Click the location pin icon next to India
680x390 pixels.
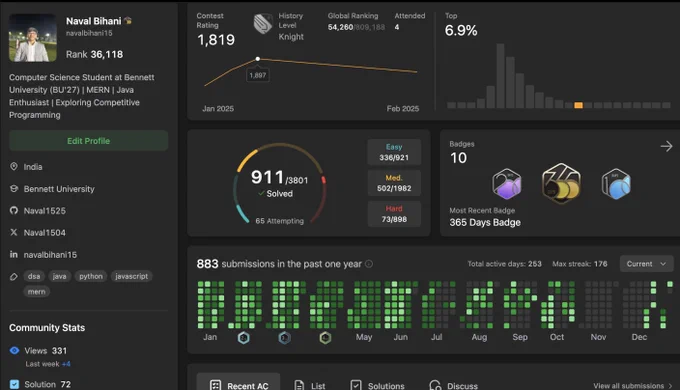coord(14,167)
